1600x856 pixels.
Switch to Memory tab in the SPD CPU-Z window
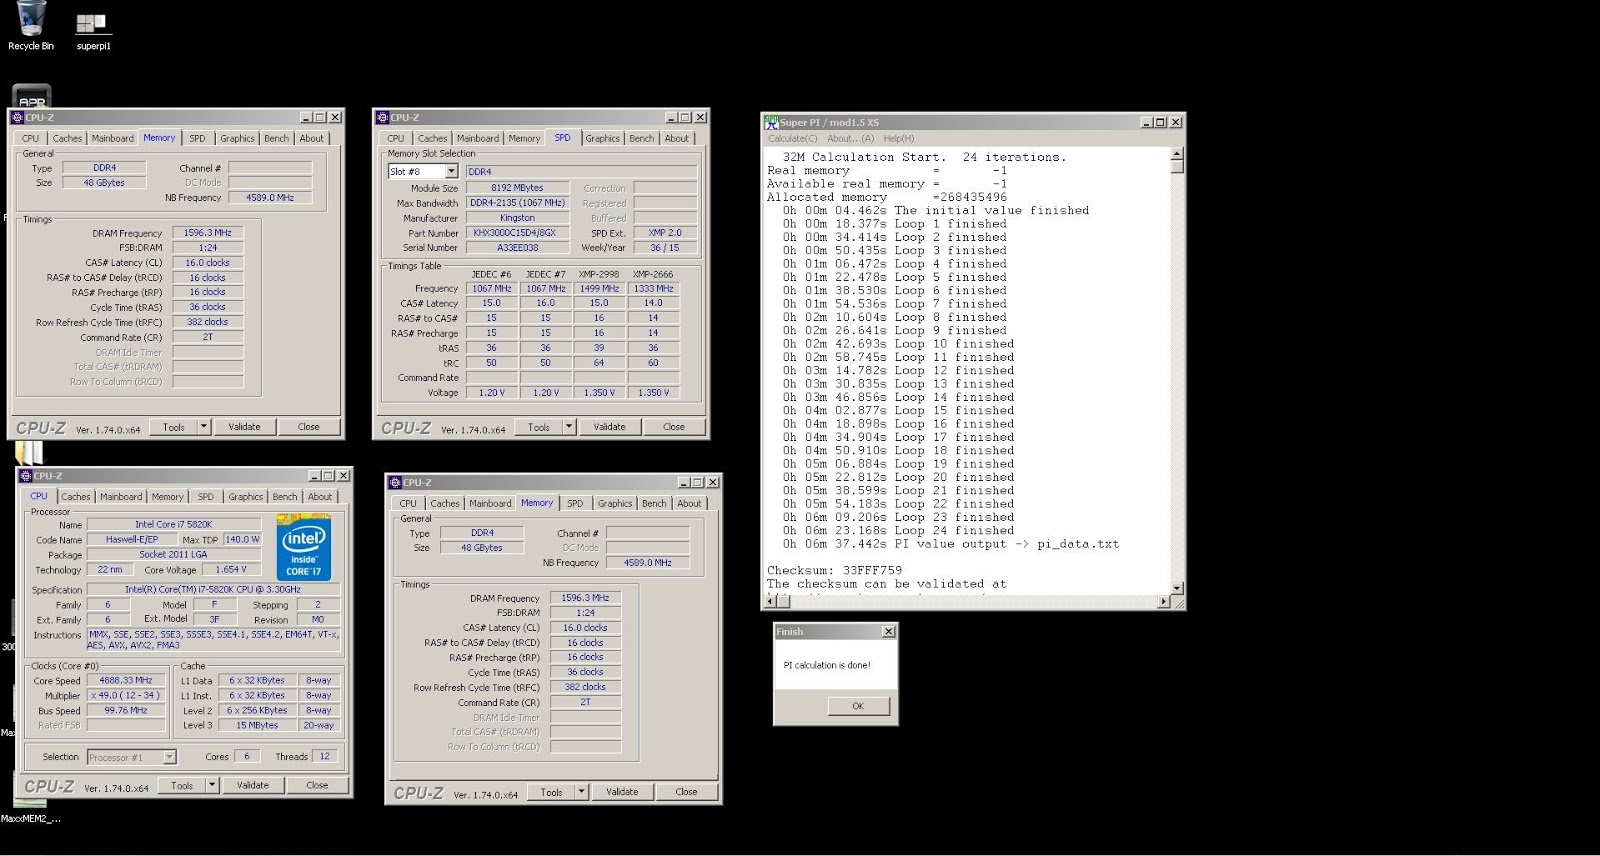pyautogui.click(x=524, y=139)
